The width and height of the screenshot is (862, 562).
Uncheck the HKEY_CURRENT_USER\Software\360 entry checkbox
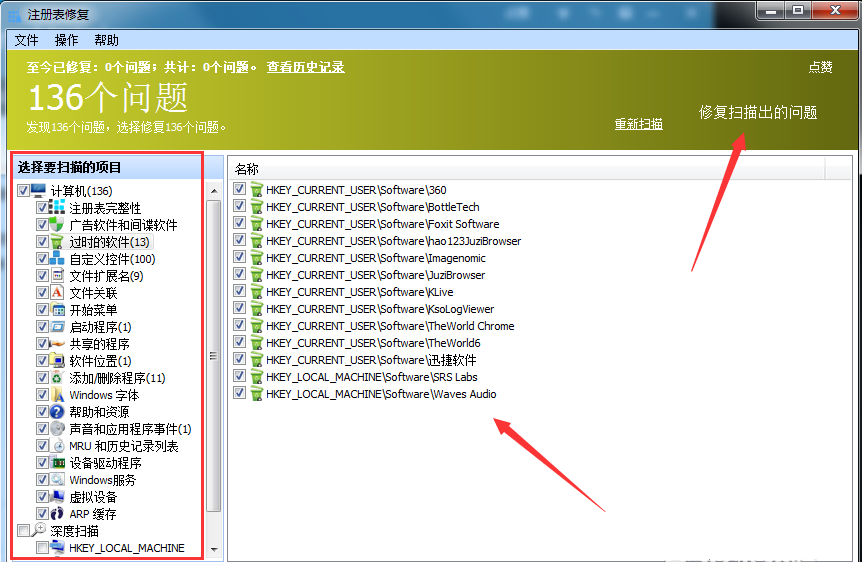(x=239, y=190)
